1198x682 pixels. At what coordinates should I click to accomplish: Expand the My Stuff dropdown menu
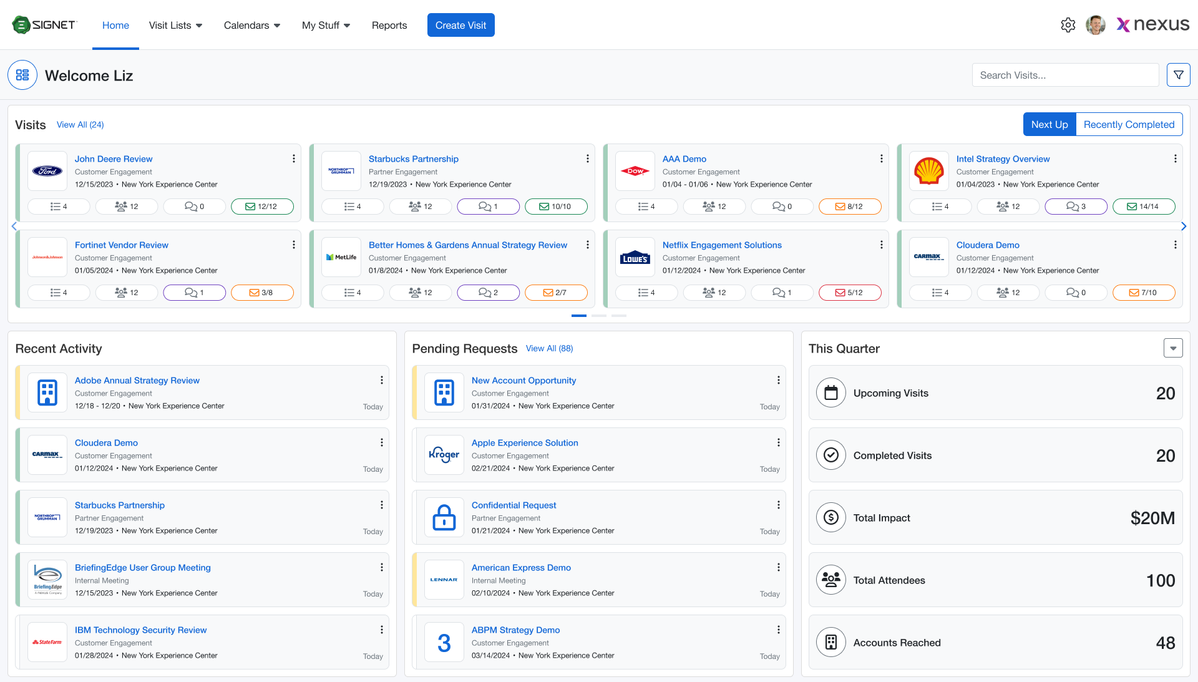tap(325, 25)
